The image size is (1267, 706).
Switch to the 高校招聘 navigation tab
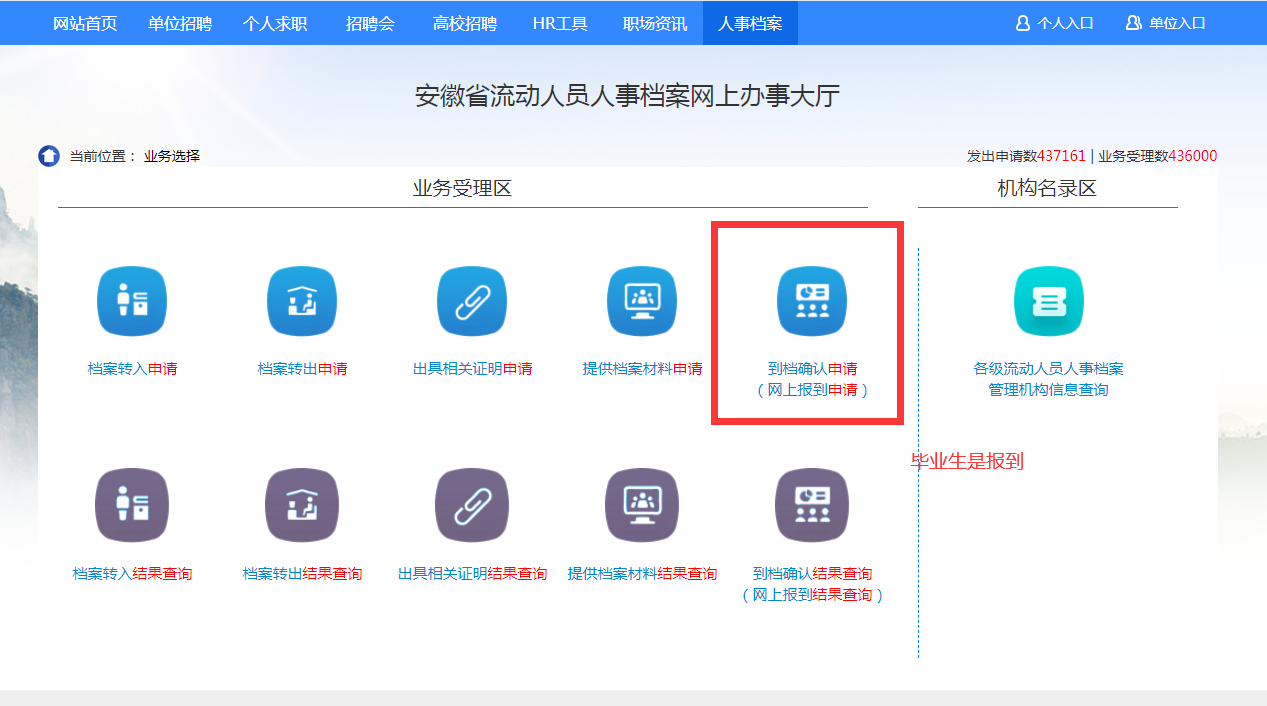point(465,23)
